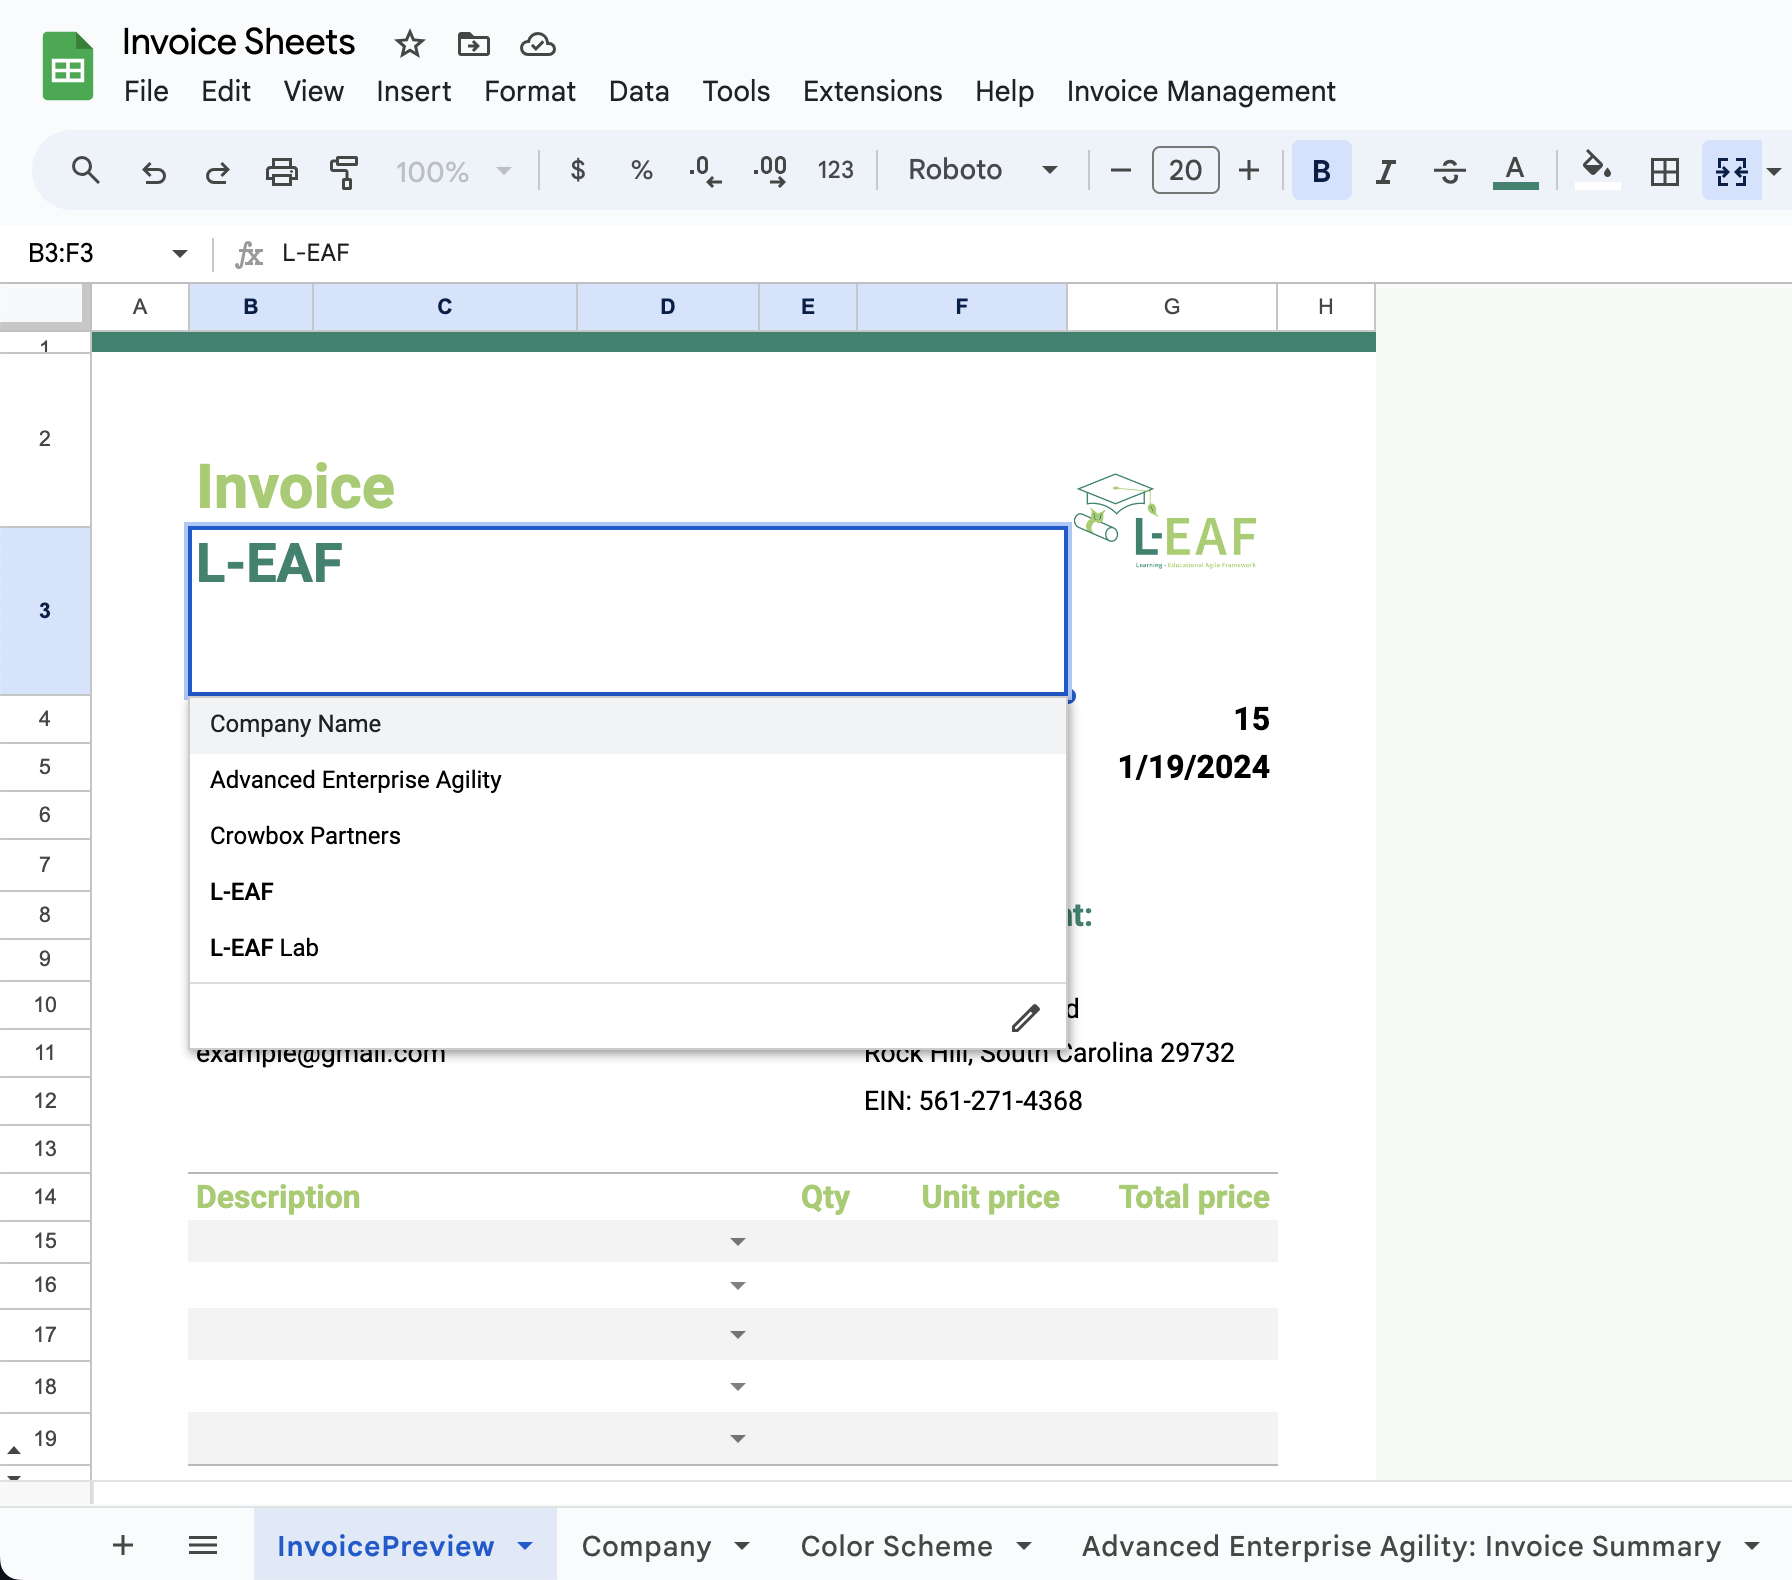Decrease font size with minus button
The height and width of the screenshot is (1580, 1792).
1121,171
